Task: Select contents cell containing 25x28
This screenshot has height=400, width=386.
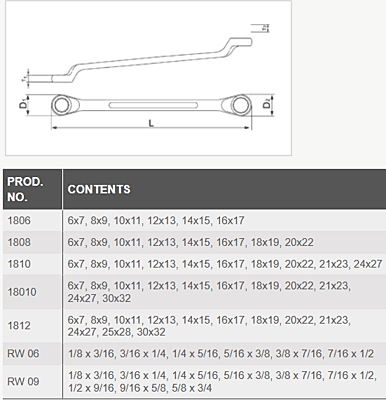Action: (x=224, y=326)
